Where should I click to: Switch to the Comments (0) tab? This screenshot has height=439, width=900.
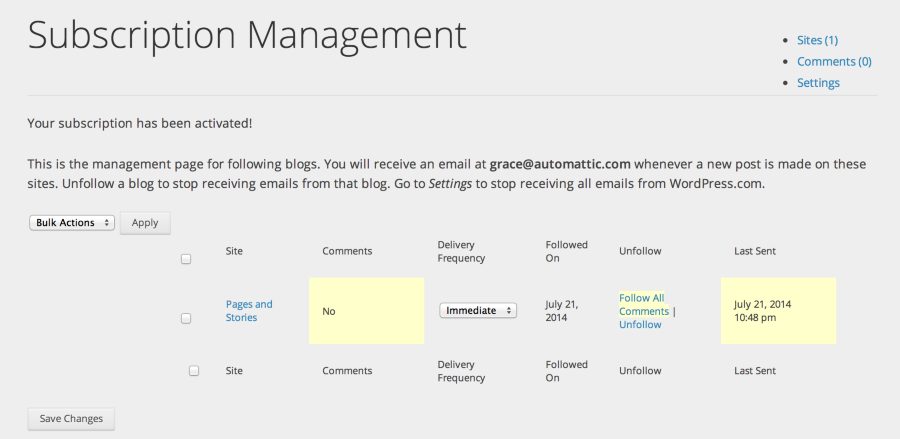click(834, 61)
